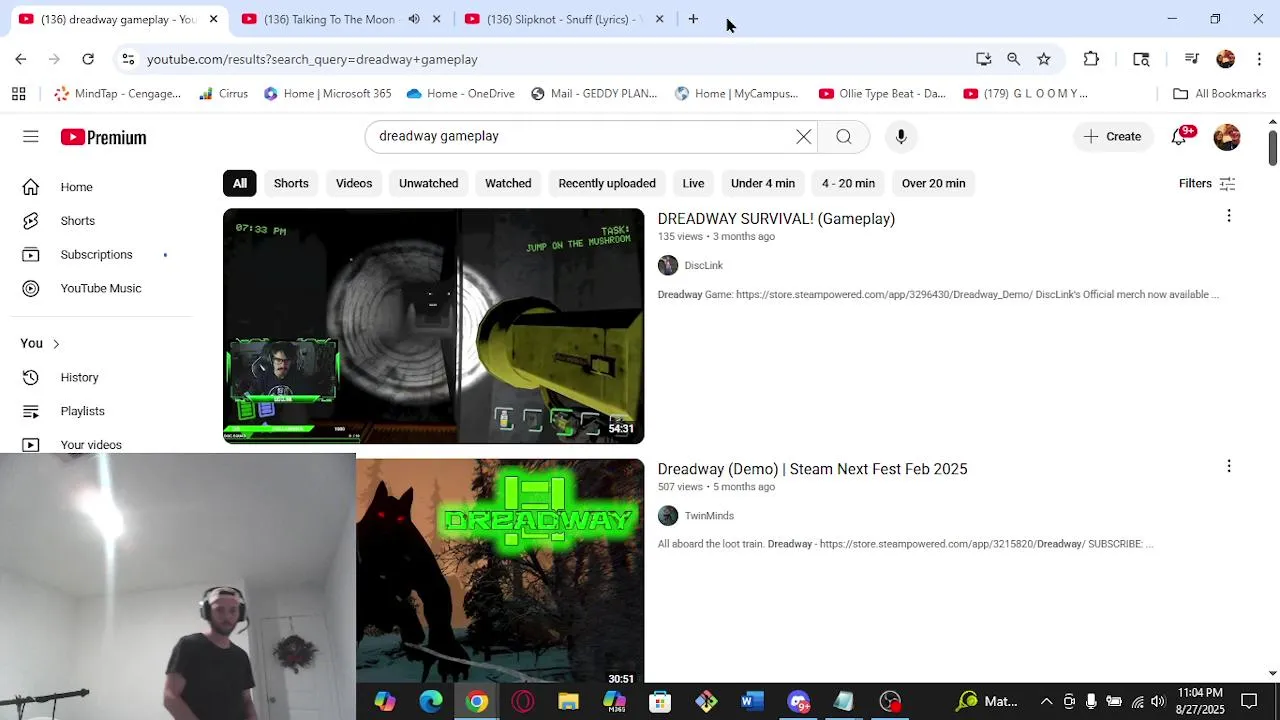Mute the Talking To The Moon tab audio
The image size is (1280, 720).
[x=414, y=19]
